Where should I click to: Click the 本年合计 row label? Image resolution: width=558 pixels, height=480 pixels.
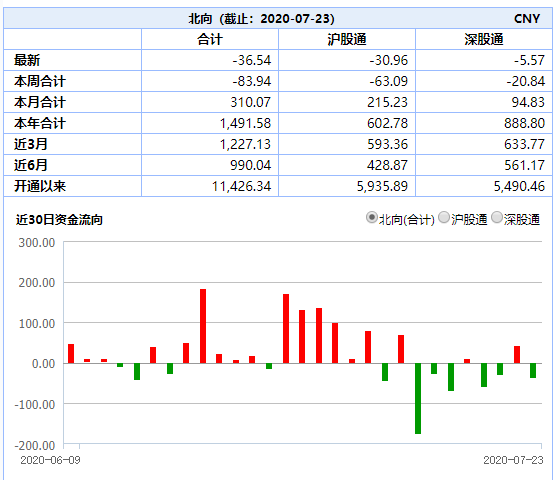[x=40, y=123]
